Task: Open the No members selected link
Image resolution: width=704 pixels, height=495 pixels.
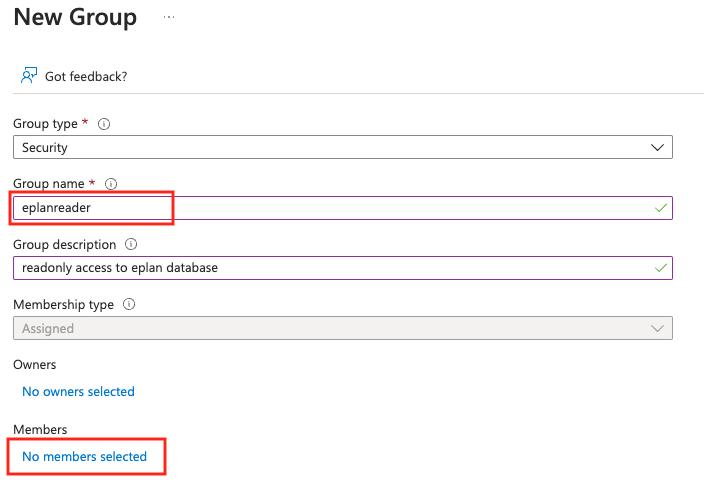Action: point(84,457)
